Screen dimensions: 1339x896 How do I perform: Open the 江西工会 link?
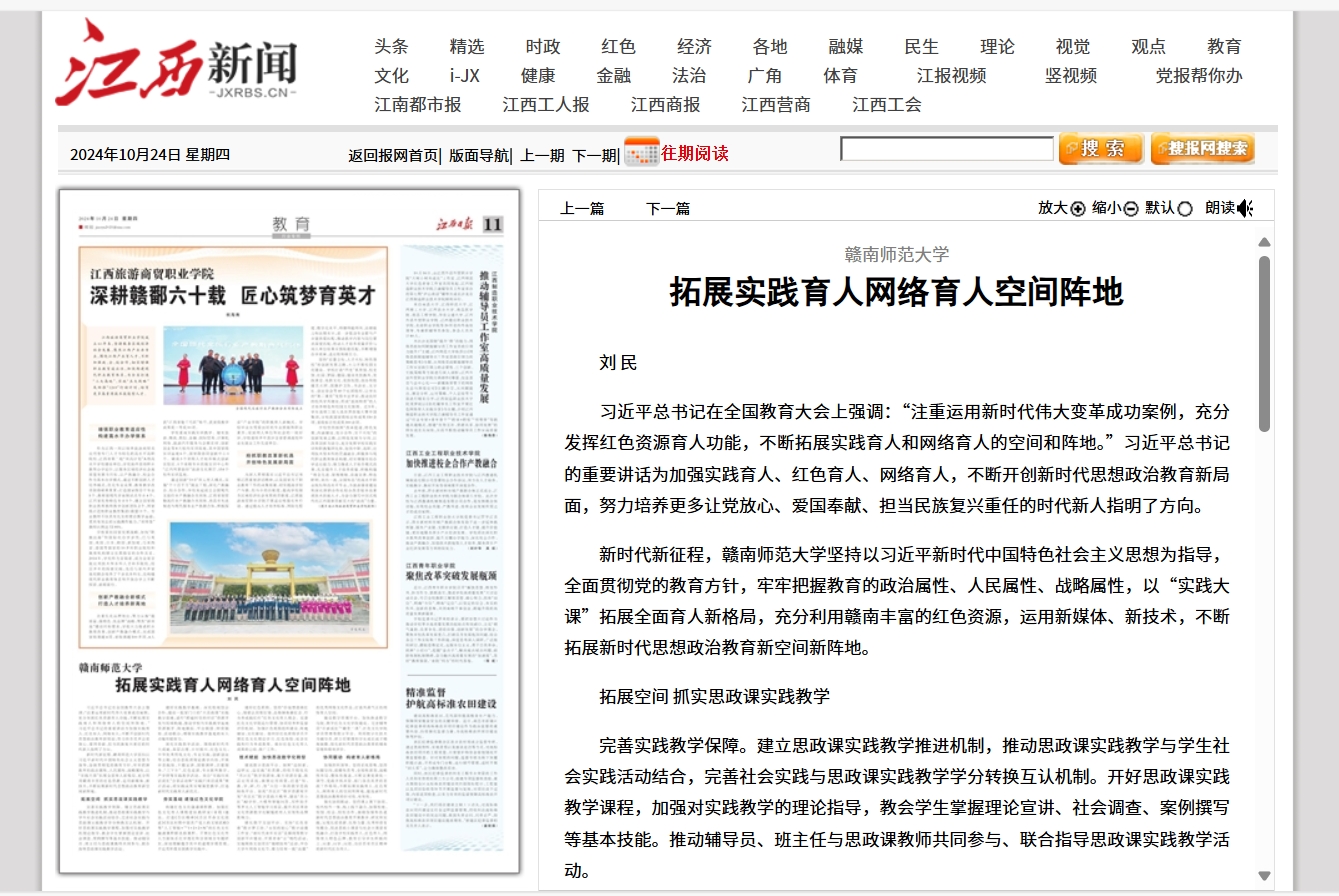[887, 104]
